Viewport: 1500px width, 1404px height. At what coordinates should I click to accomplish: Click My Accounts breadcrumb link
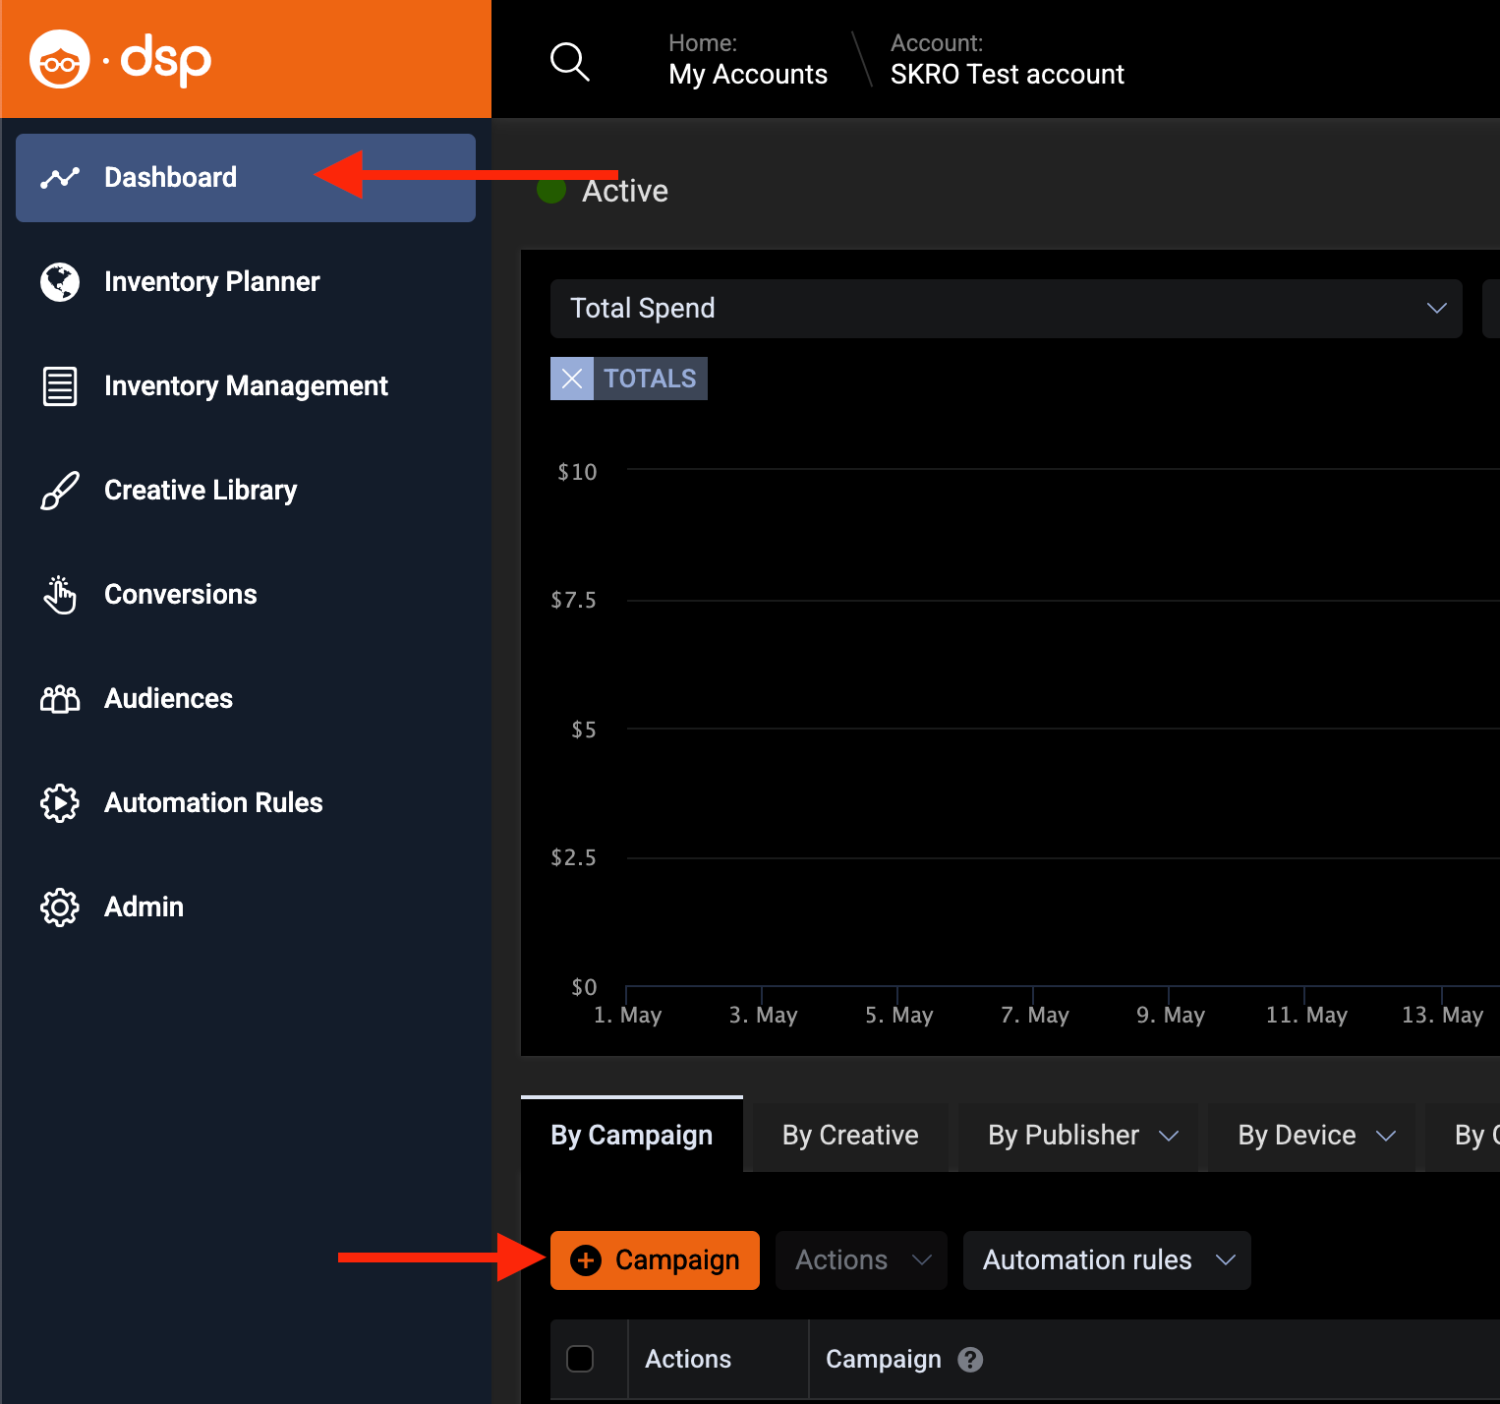point(748,75)
